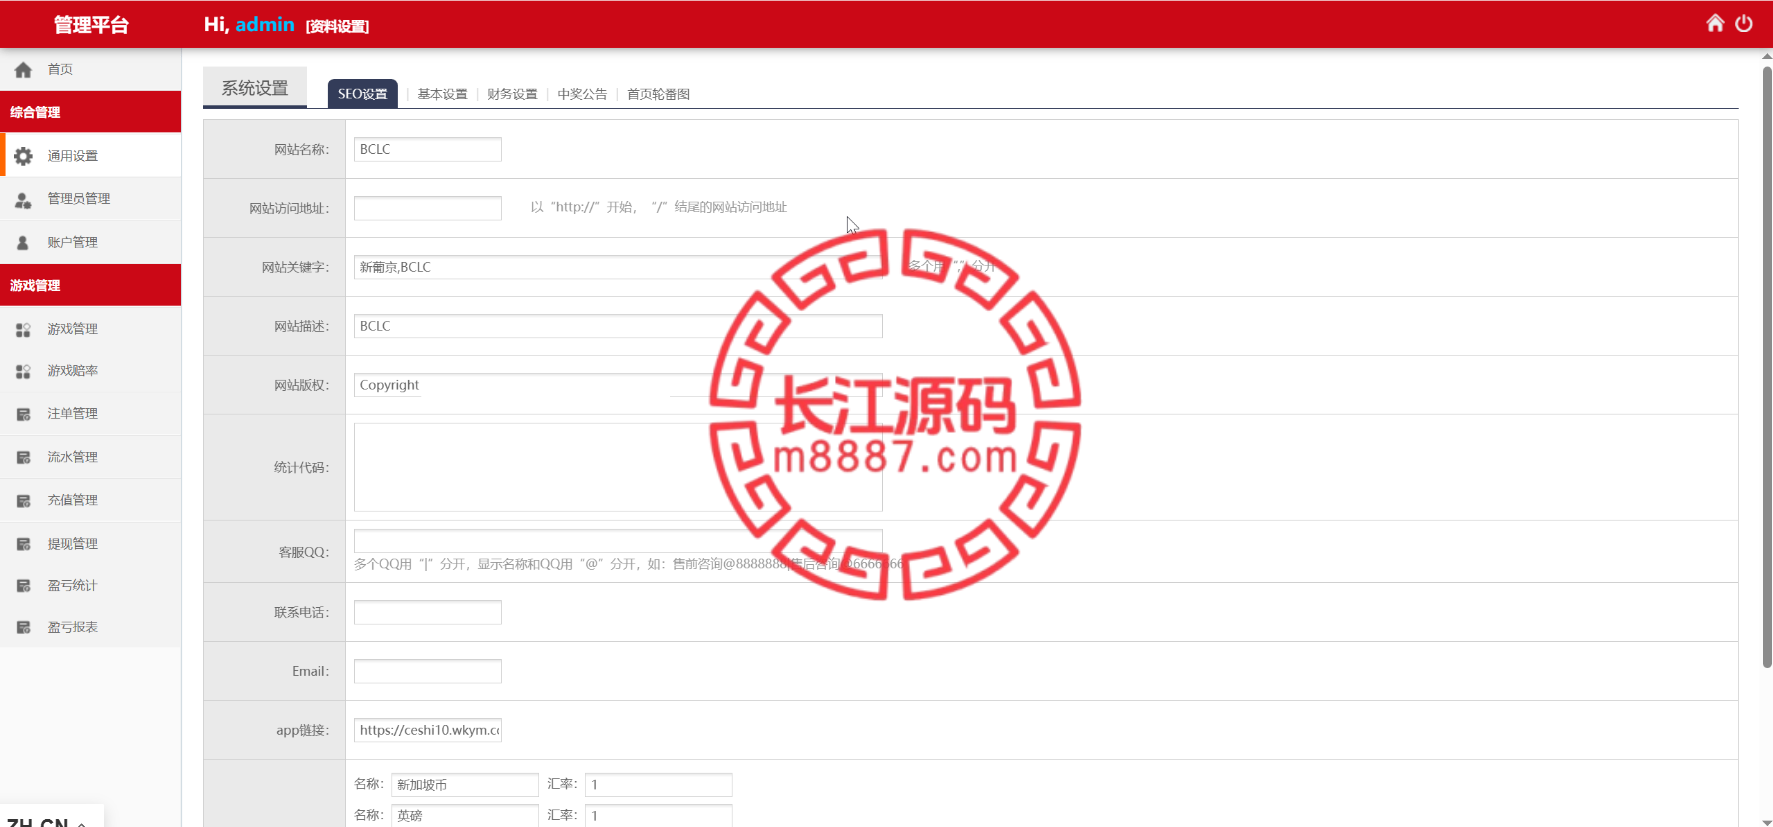The image size is (1773, 827).
Task: Click the power logout icon
Action: [1744, 23]
